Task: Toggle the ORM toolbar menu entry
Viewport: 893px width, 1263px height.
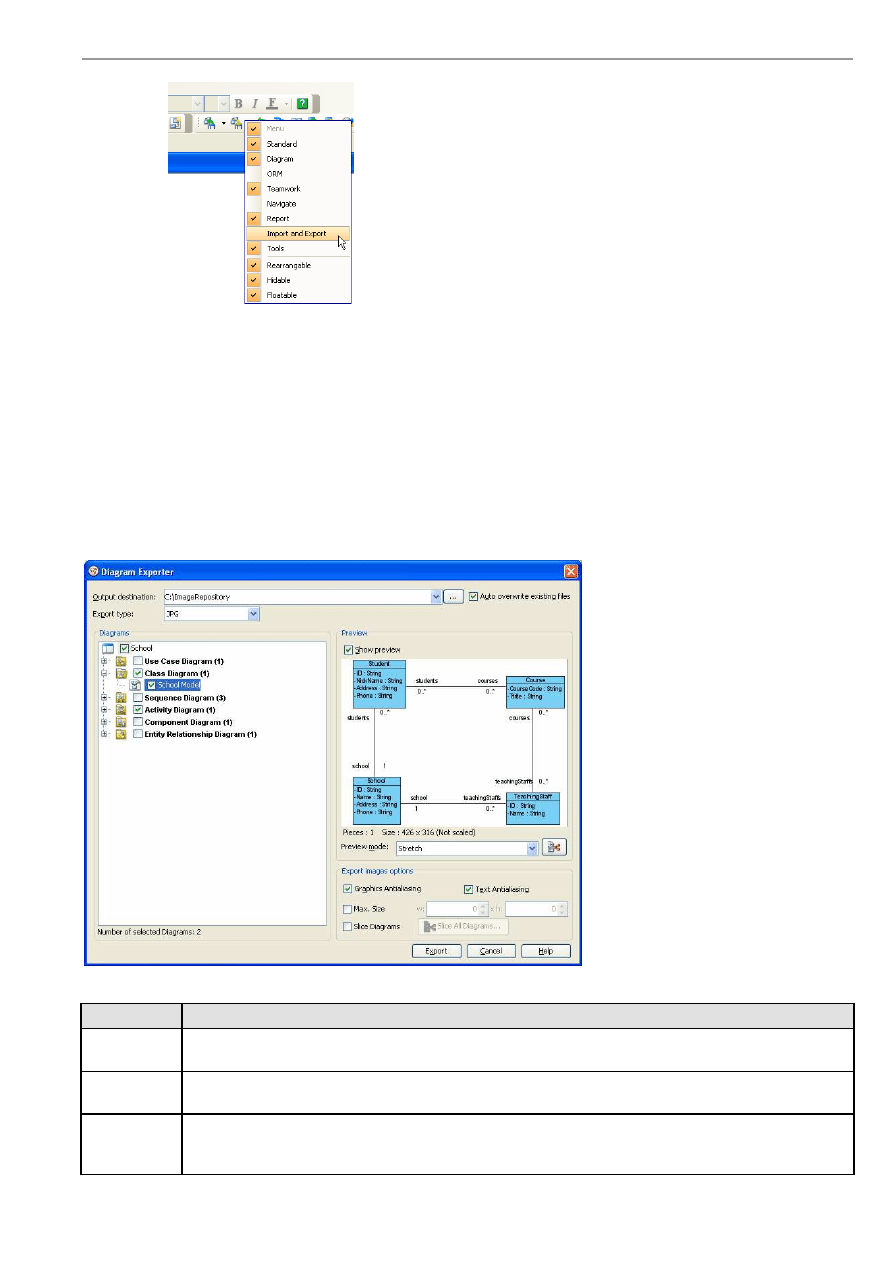Action: click(x=274, y=174)
